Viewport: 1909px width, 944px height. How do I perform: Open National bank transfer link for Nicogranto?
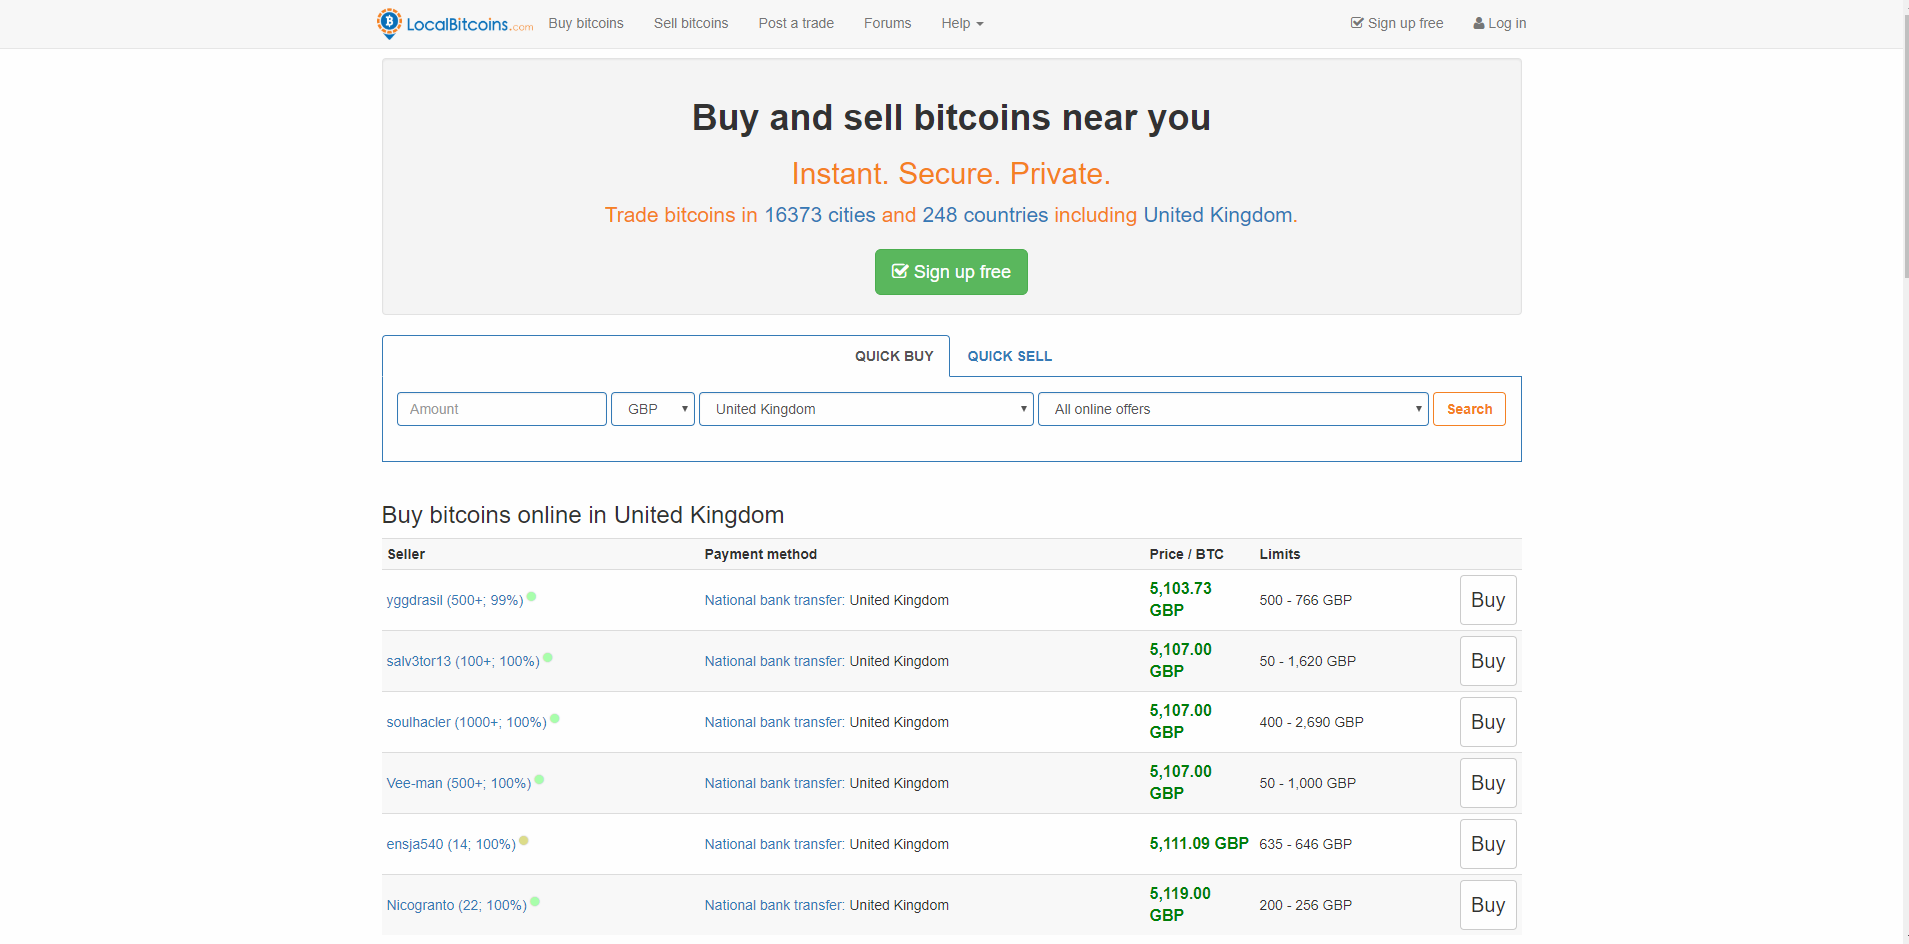coord(774,905)
